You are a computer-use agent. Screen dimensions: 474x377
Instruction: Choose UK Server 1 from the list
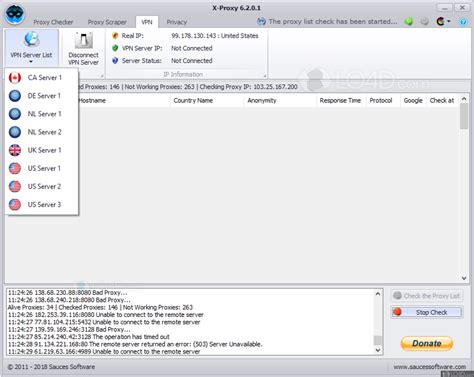42,150
